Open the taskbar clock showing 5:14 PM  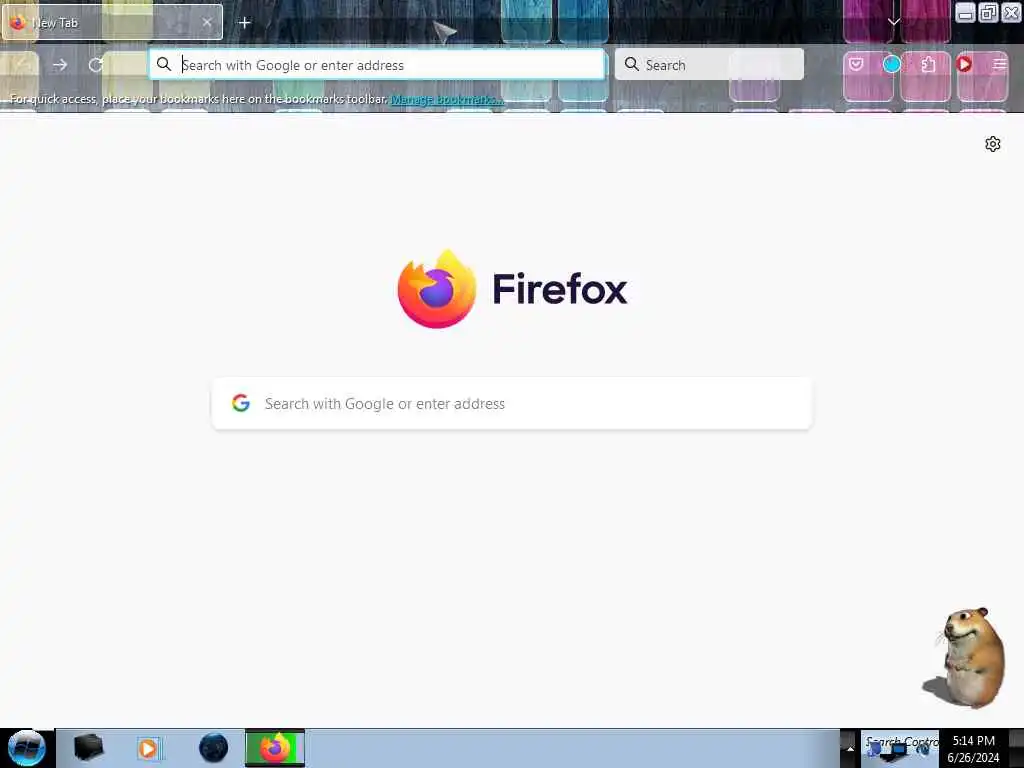click(x=973, y=741)
